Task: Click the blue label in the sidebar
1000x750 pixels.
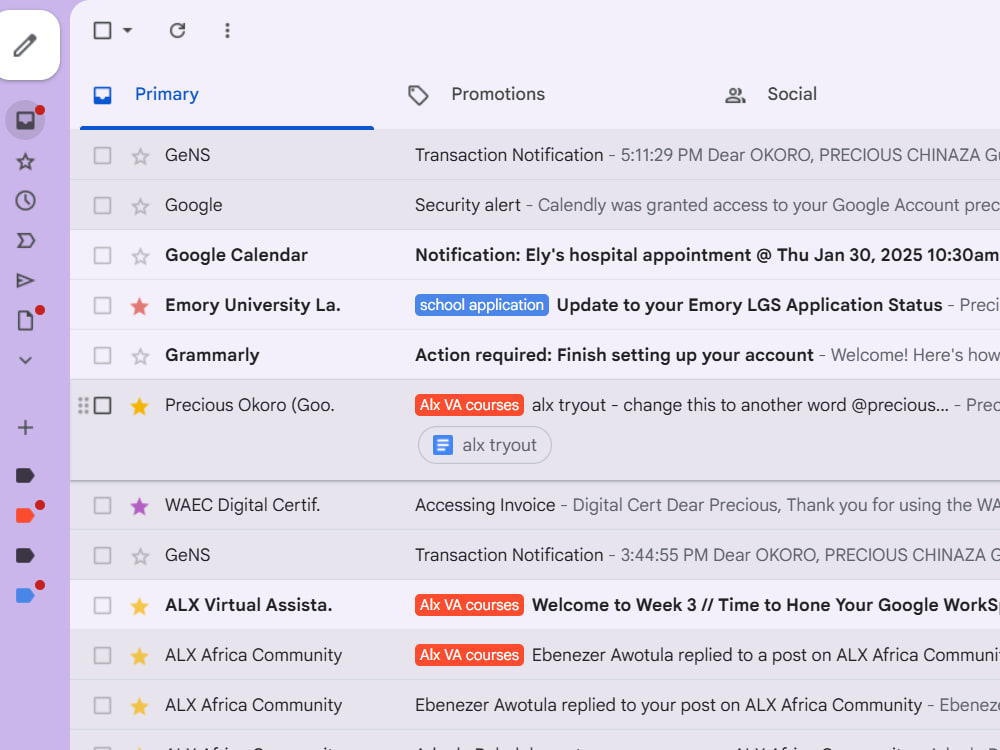Action: point(25,596)
